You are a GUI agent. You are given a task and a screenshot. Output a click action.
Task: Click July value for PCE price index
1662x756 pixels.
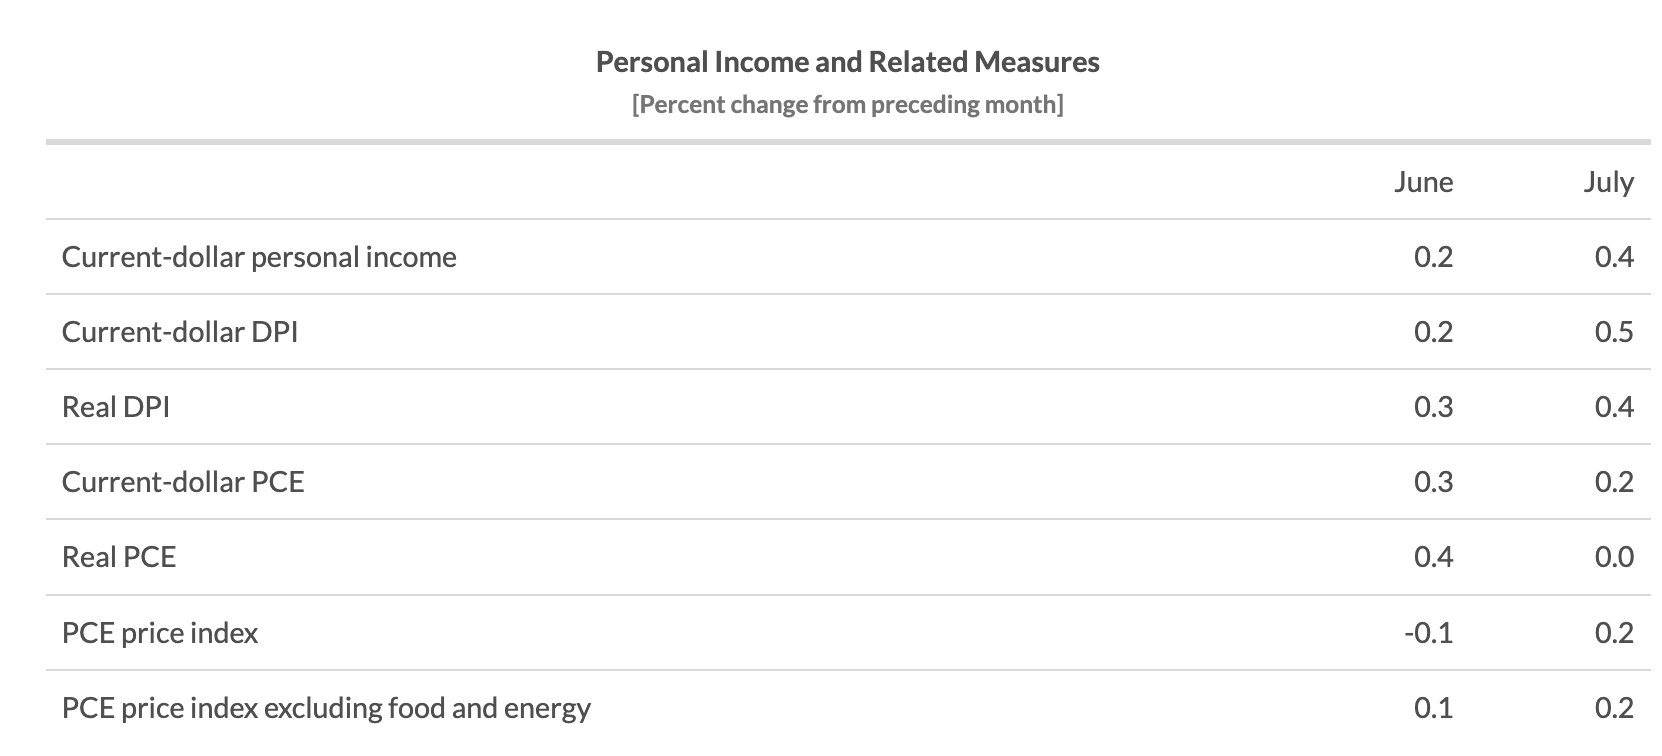pyautogui.click(x=1614, y=633)
